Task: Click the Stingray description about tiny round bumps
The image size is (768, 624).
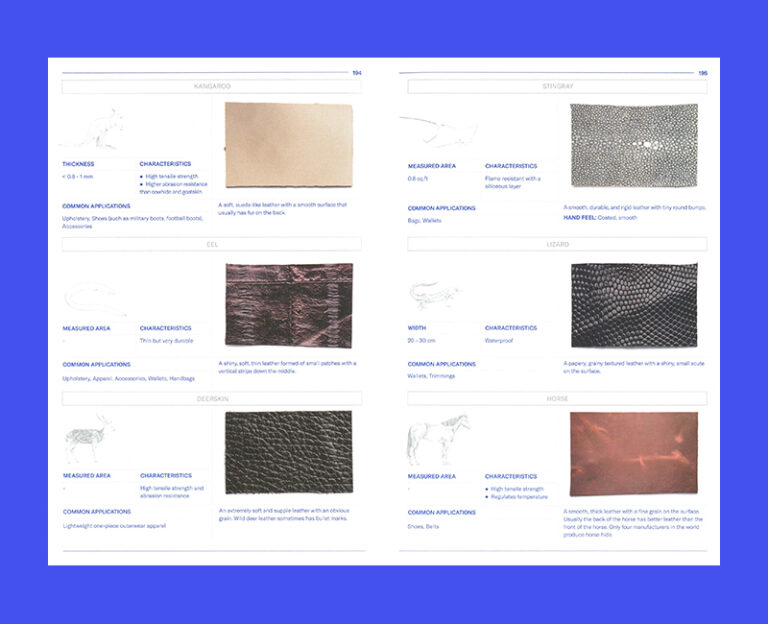Action: point(635,208)
